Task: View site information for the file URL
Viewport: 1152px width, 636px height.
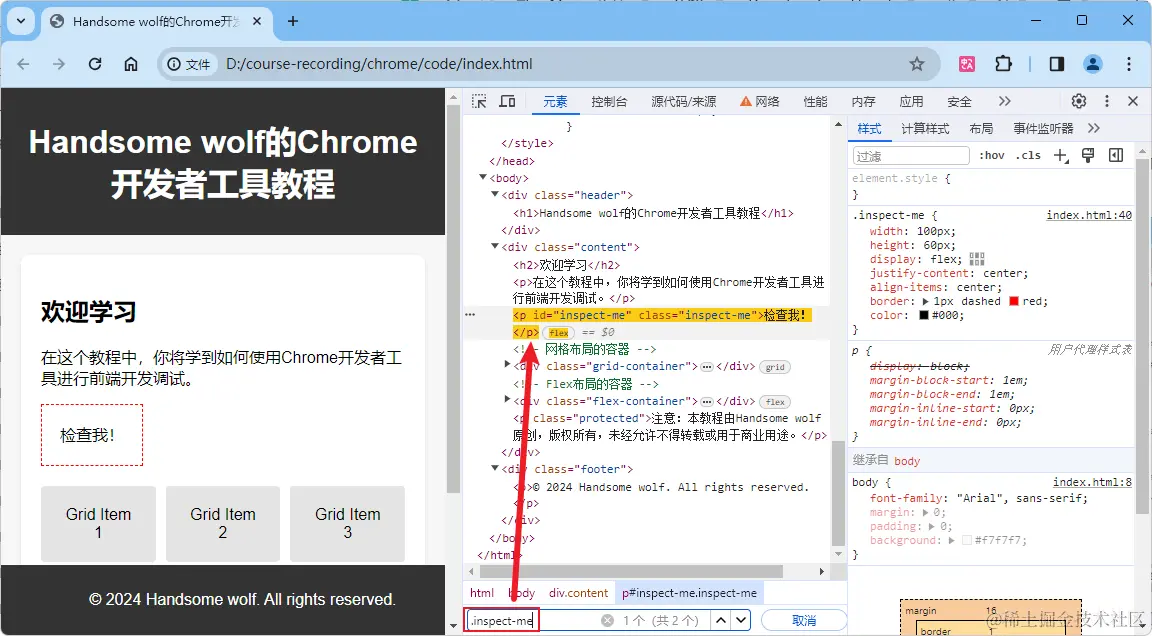Action: click(188, 64)
